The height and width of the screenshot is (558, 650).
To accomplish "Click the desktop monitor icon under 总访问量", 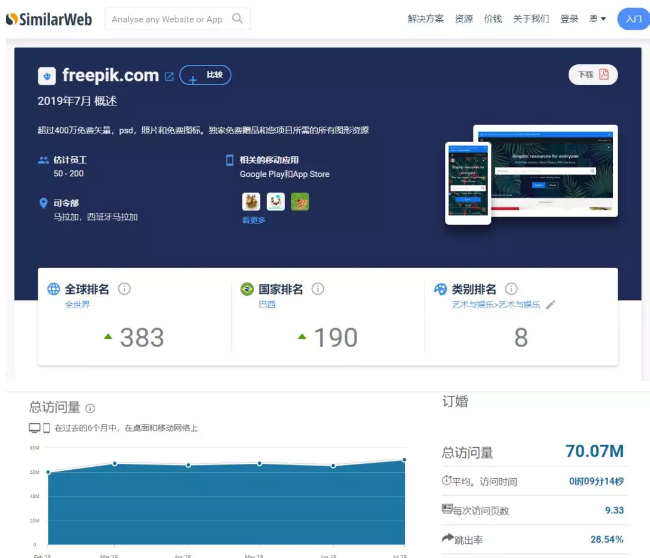I will pyautogui.click(x=34, y=428).
